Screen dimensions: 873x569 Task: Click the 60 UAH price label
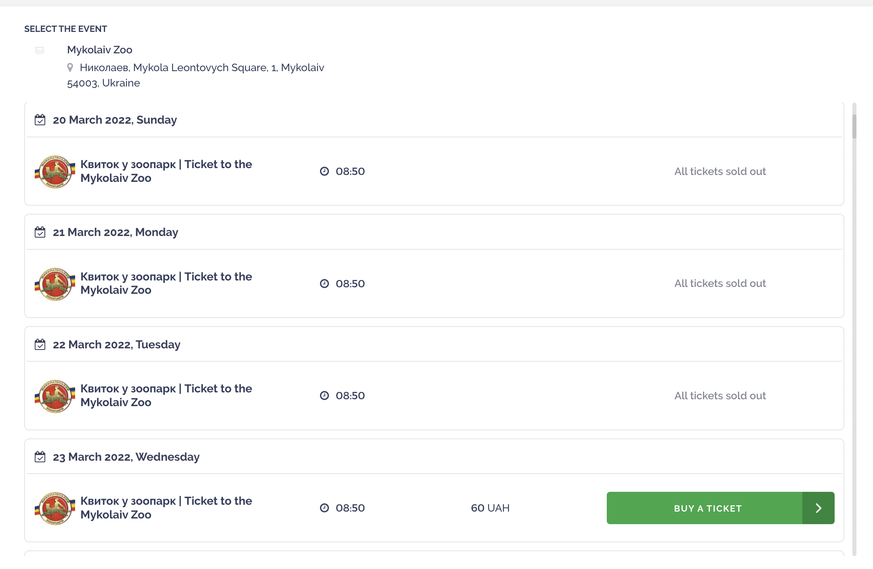(490, 508)
